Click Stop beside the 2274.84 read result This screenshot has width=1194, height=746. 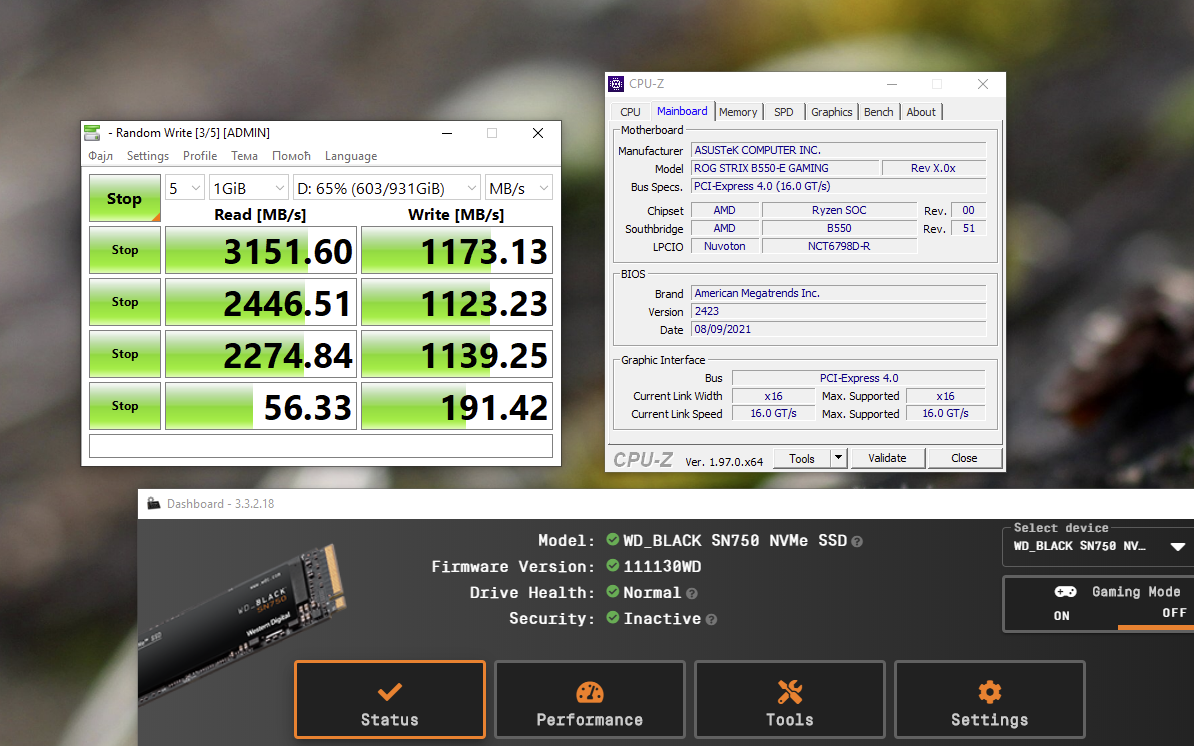click(x=125, y=353)
